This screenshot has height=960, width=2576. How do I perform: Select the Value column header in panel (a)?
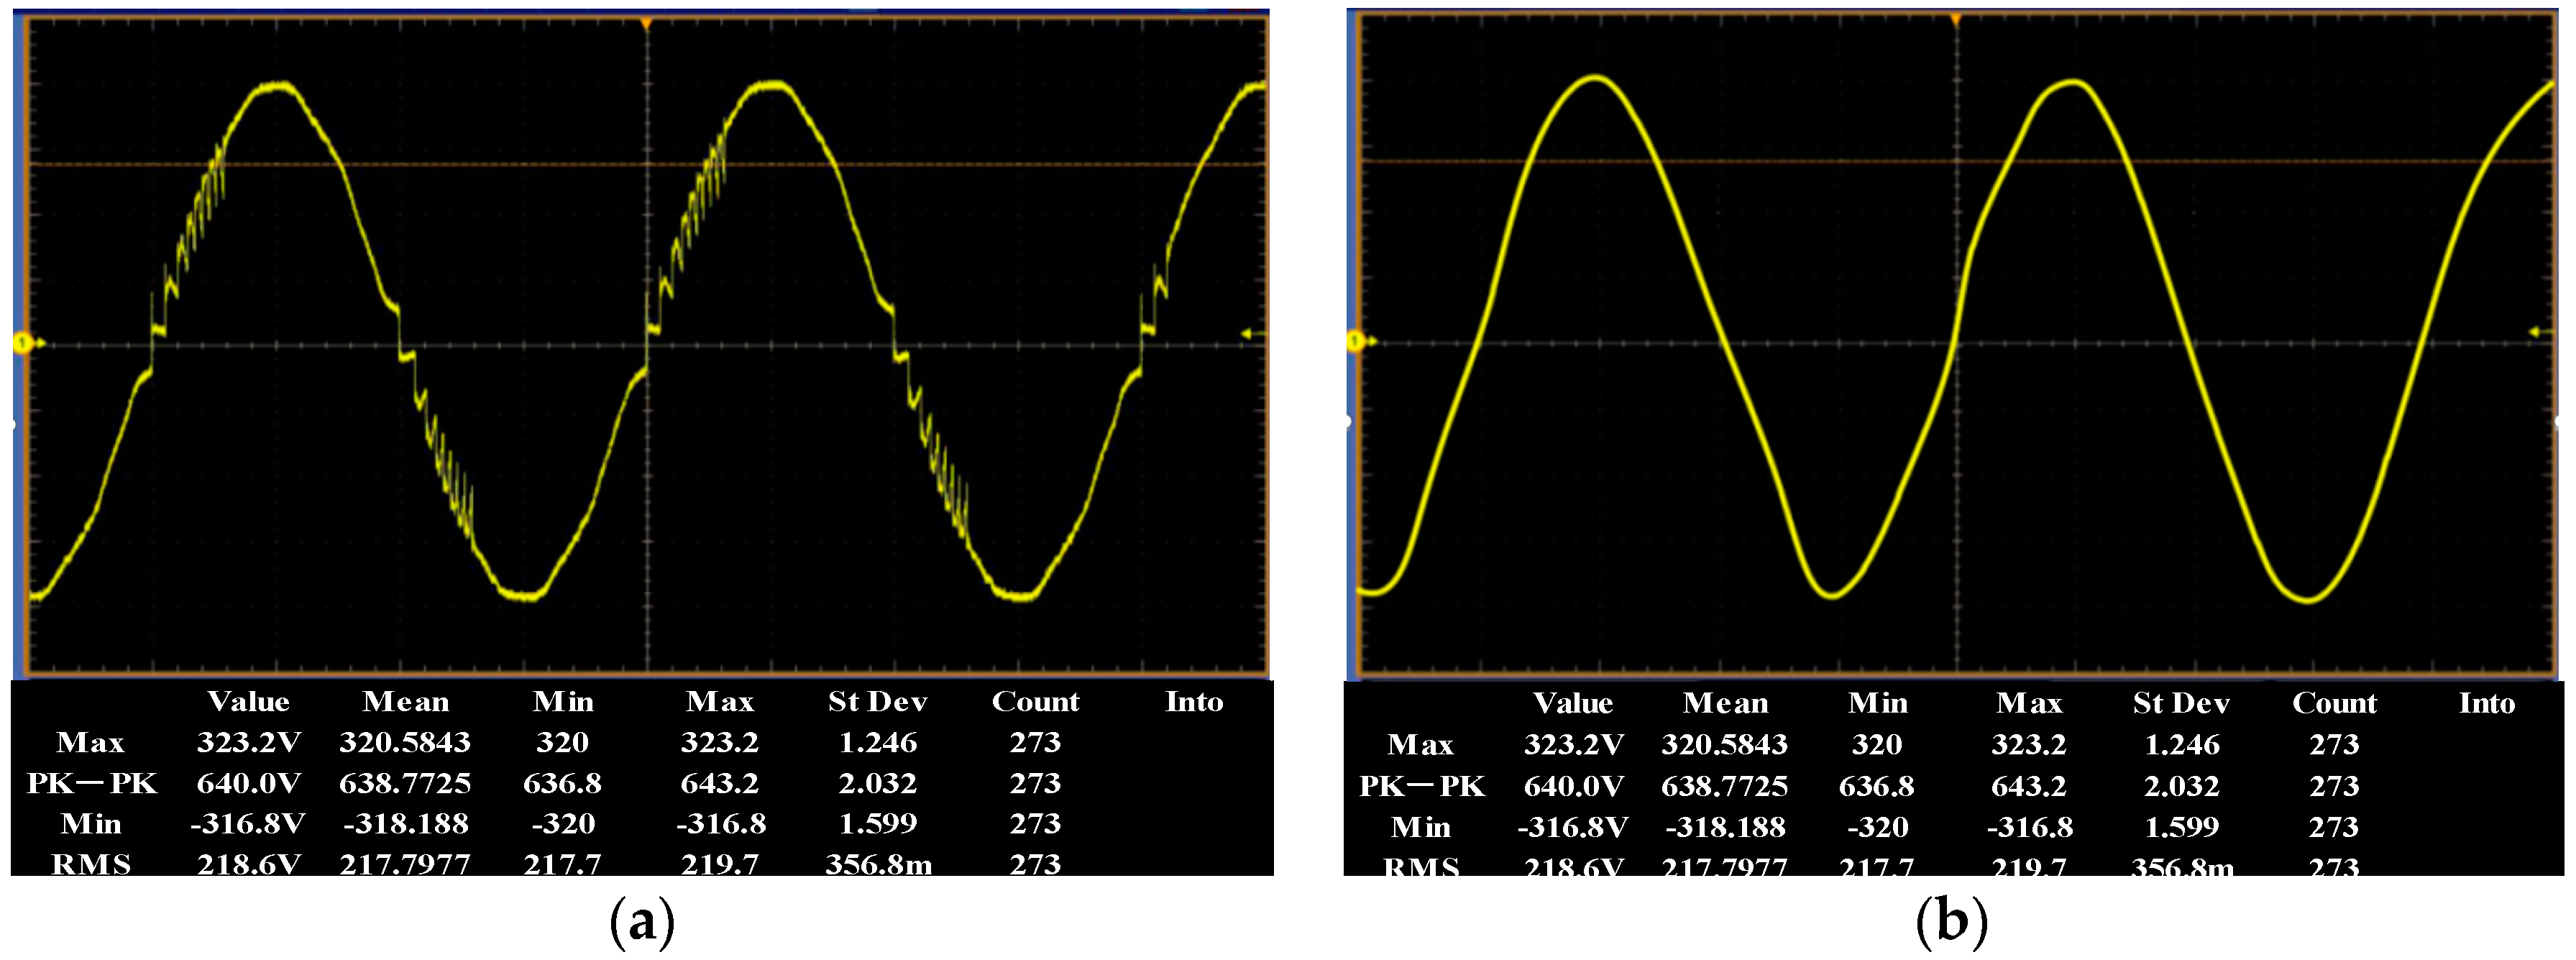pyautogui.click(x=250, y=702)
